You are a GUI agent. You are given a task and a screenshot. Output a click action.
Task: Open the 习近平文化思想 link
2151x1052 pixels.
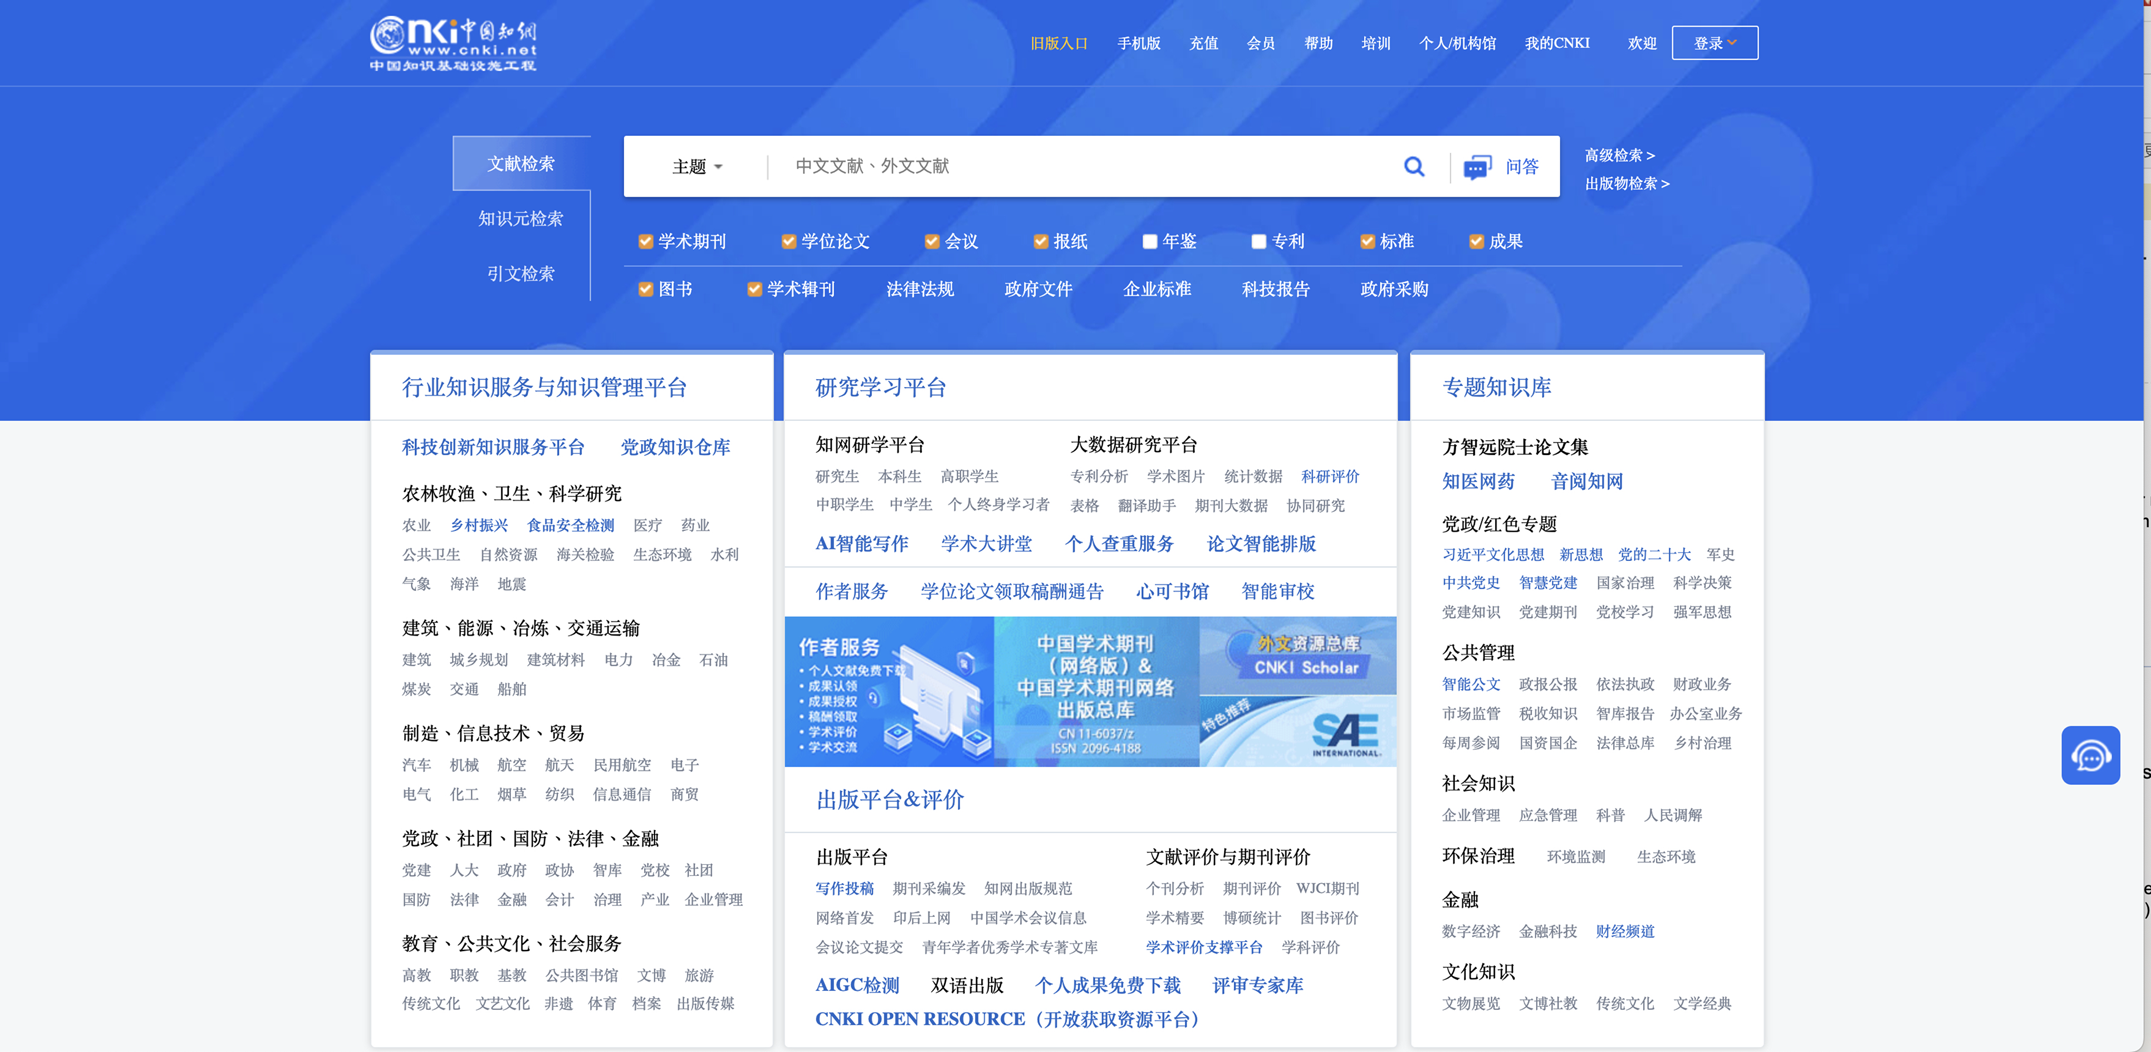click(1493, 555)
